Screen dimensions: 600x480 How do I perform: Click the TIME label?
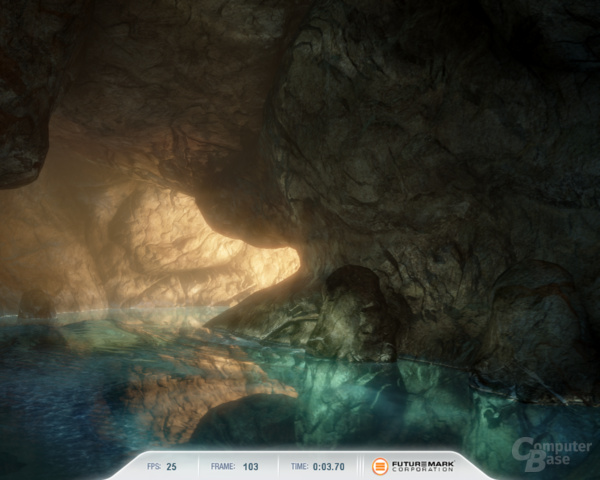(x=299, y=467)
